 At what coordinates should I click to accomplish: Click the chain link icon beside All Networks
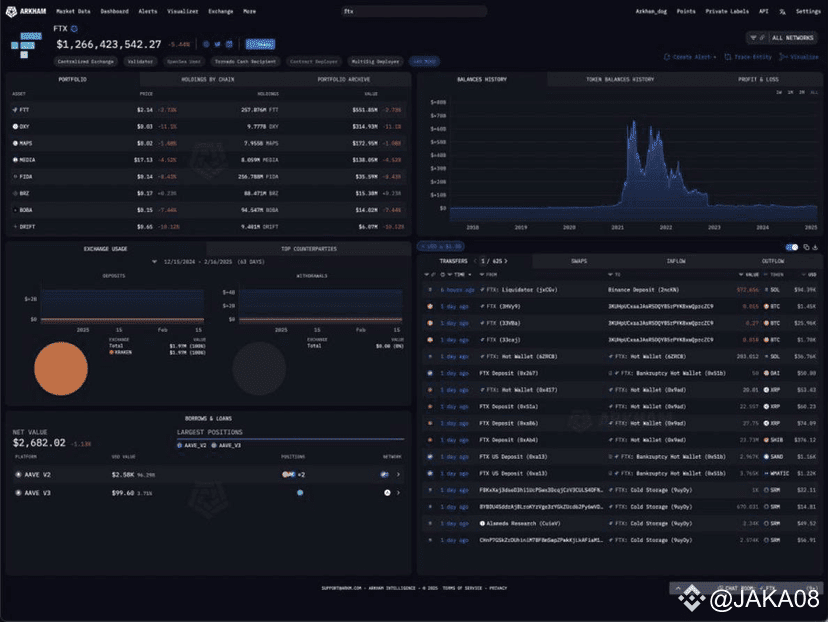[761, 37]
